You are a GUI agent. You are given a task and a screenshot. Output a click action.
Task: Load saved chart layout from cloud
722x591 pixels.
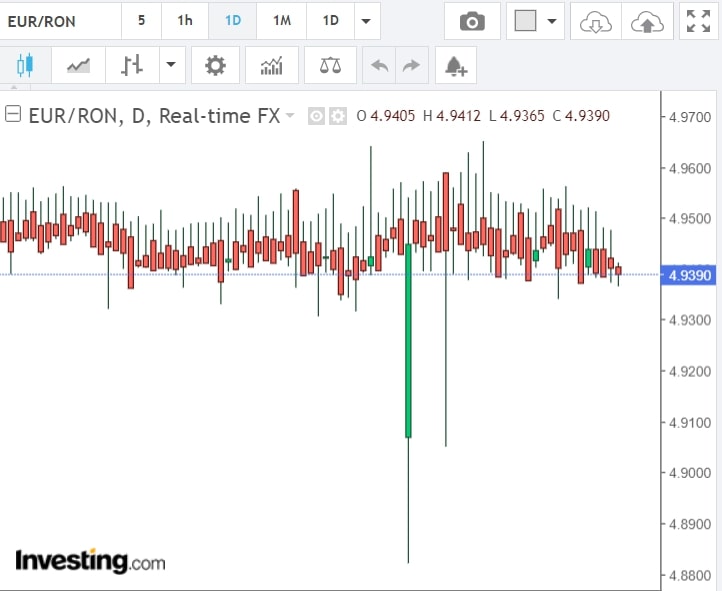(596, 21)
